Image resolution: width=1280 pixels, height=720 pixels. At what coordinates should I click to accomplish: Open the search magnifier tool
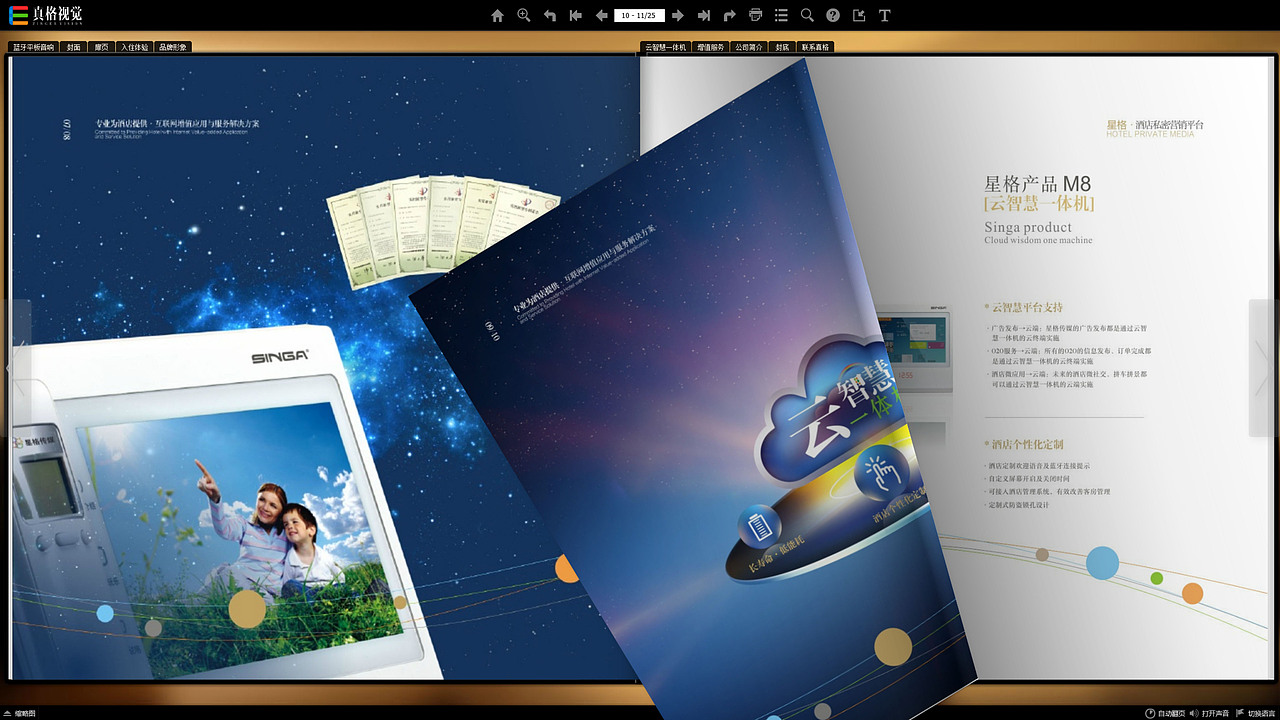point(807,15)
